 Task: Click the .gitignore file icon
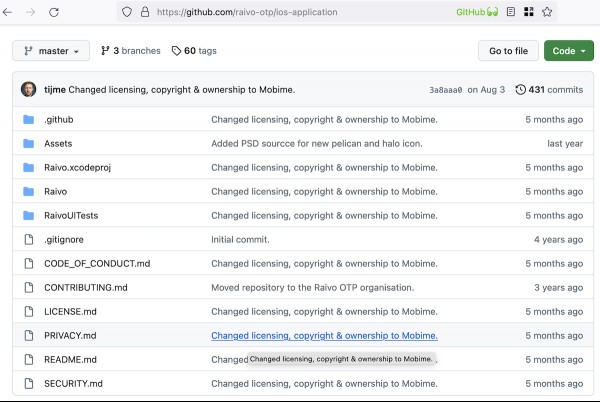(x=29, y=239)
